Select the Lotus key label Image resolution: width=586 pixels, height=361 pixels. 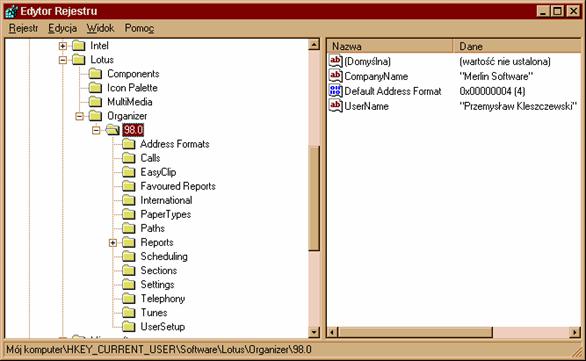coord(102,60)
